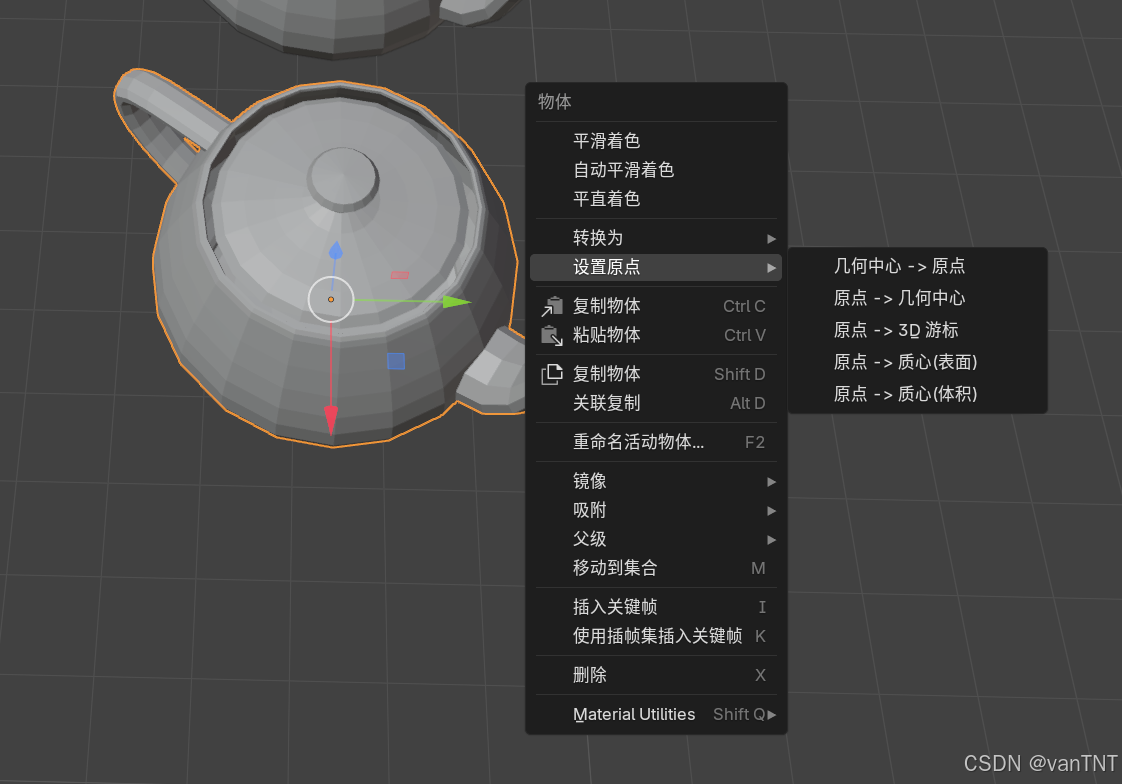
Task: Select 复制物体 with Ctrl C shortcut
Action: (x=655, y=306)
